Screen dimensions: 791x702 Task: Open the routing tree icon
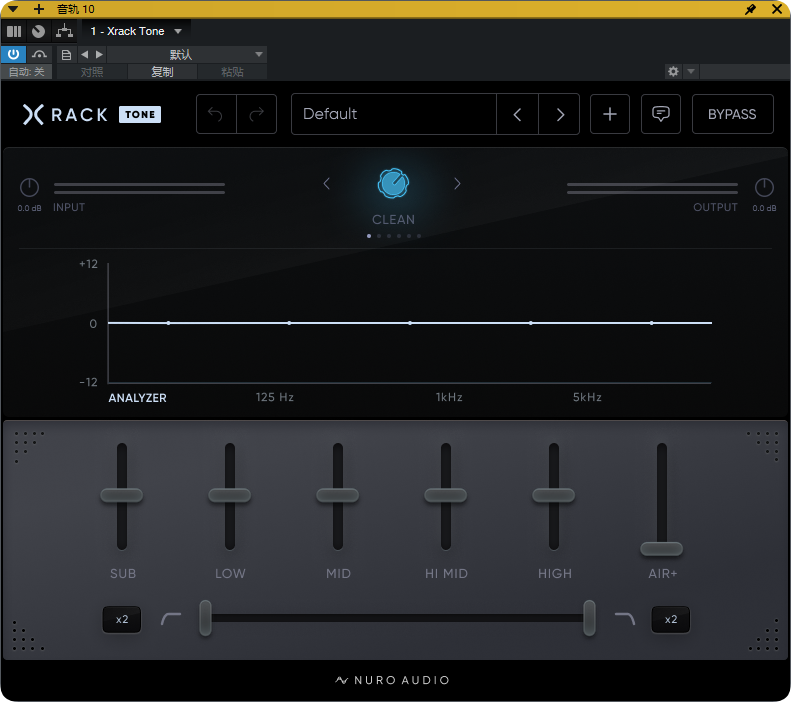pyautogui.click(x=64, y=31)
